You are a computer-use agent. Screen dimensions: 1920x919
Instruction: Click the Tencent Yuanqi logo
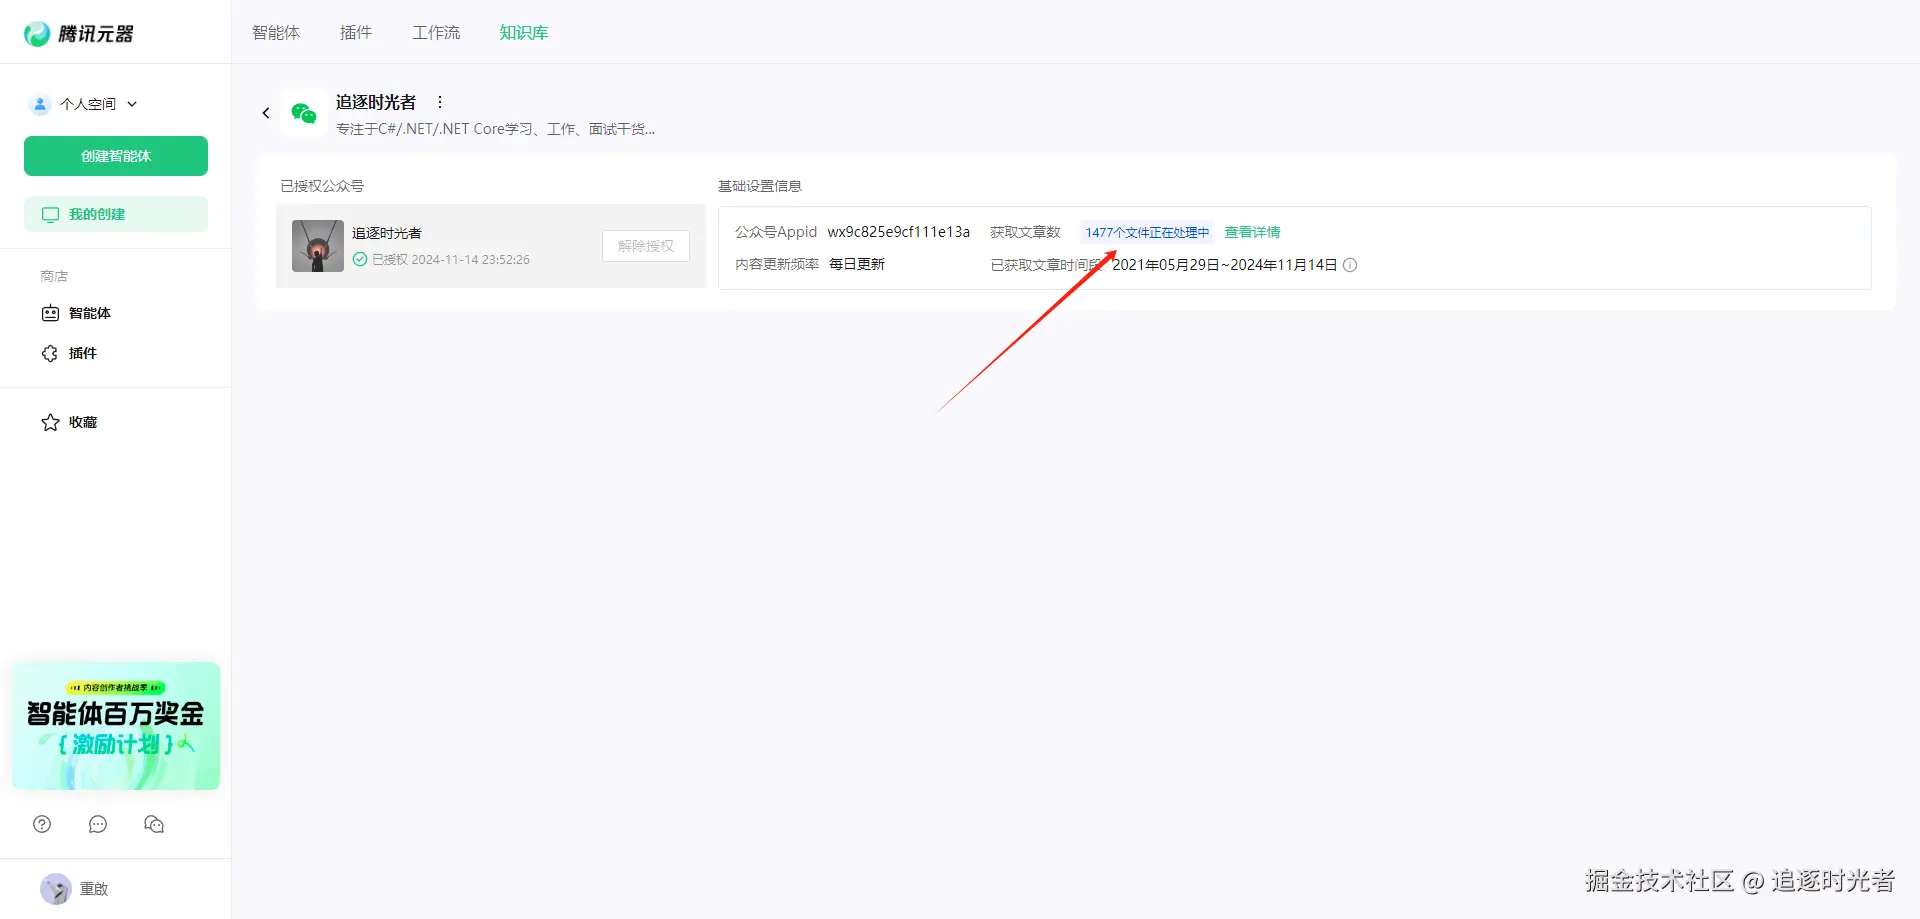pos(79,34)
